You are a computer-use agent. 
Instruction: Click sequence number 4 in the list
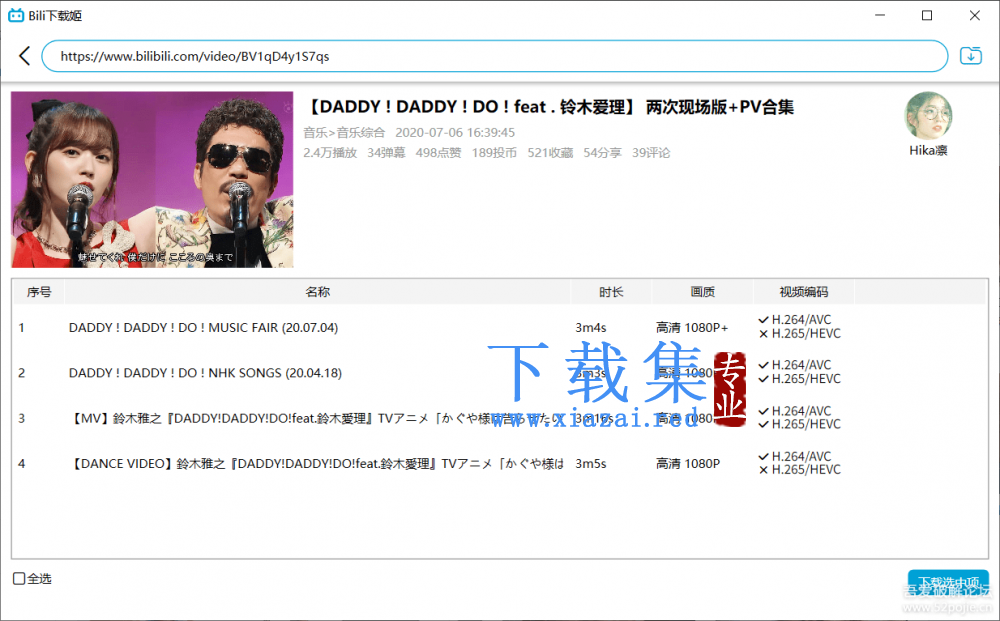point(22,464)
